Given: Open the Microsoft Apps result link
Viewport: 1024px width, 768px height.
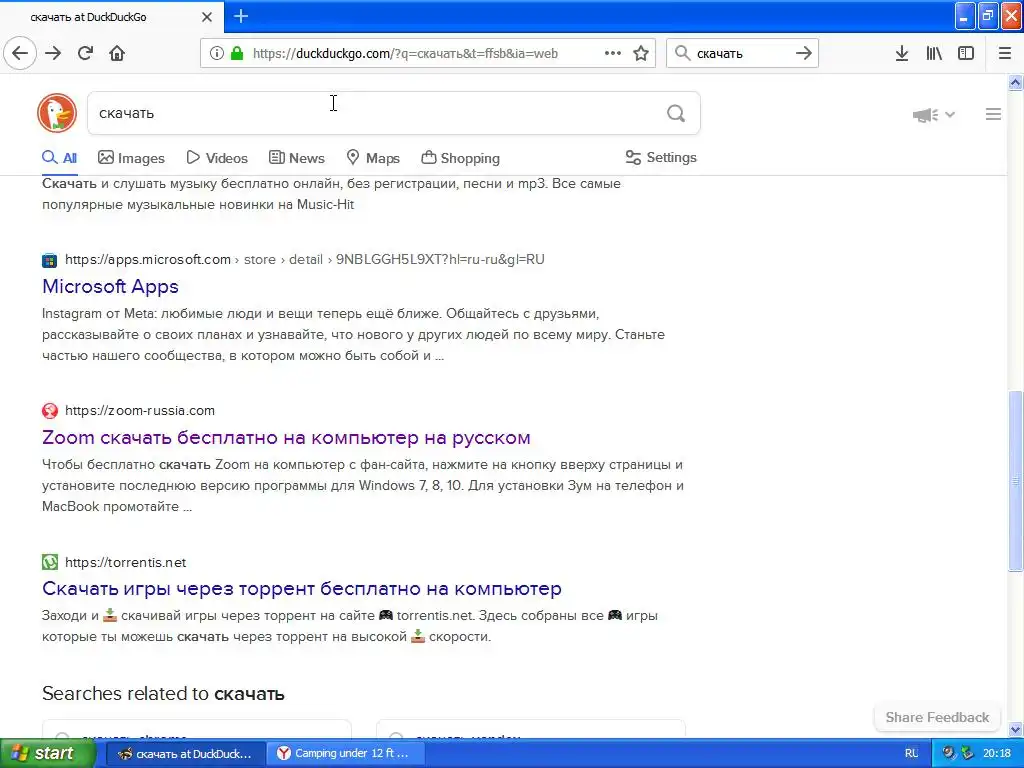Looking at the screenshot, I should click(x=110, y=287).
